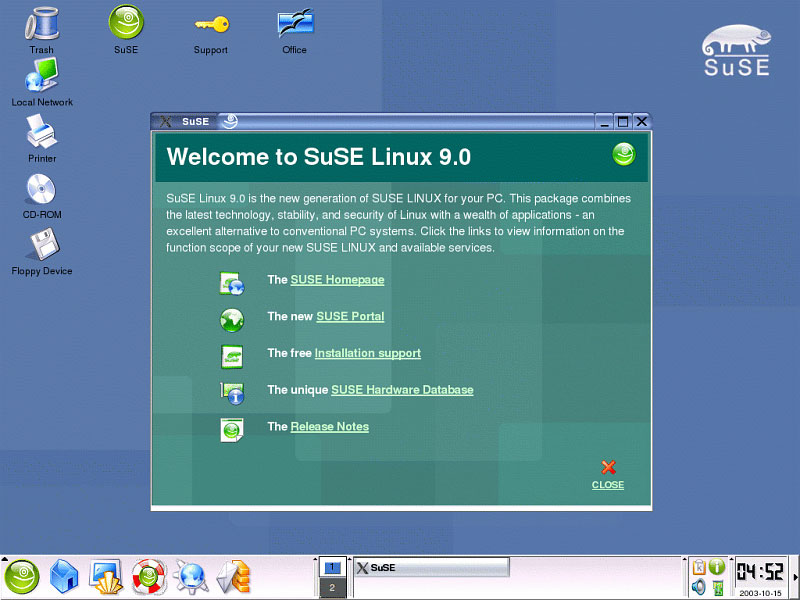
Task: Click the home folder icon in panel
Action: (x=64, y=575)
